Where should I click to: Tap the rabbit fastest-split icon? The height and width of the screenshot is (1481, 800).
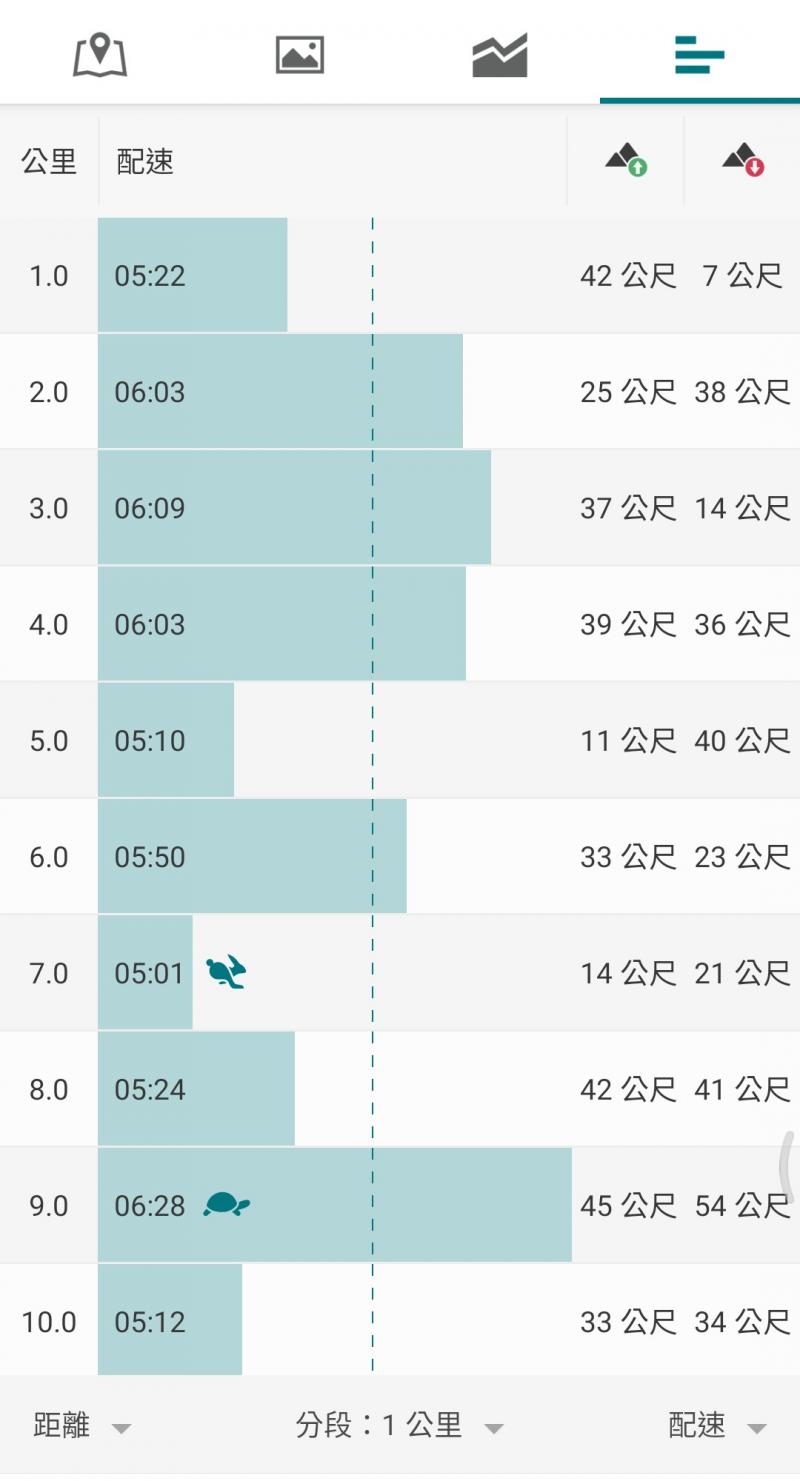(x=226, y=972)
